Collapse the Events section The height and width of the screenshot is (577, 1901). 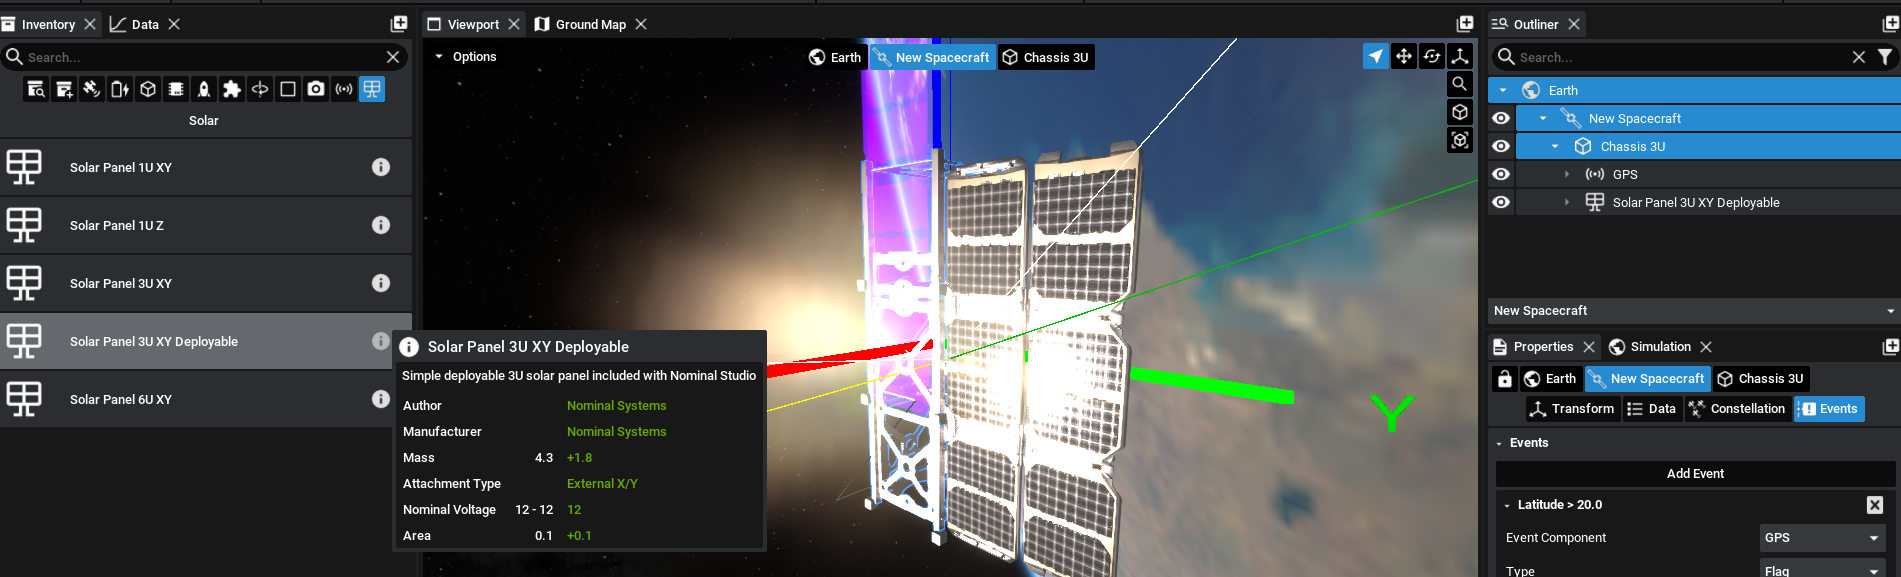tap(1499, 443)
